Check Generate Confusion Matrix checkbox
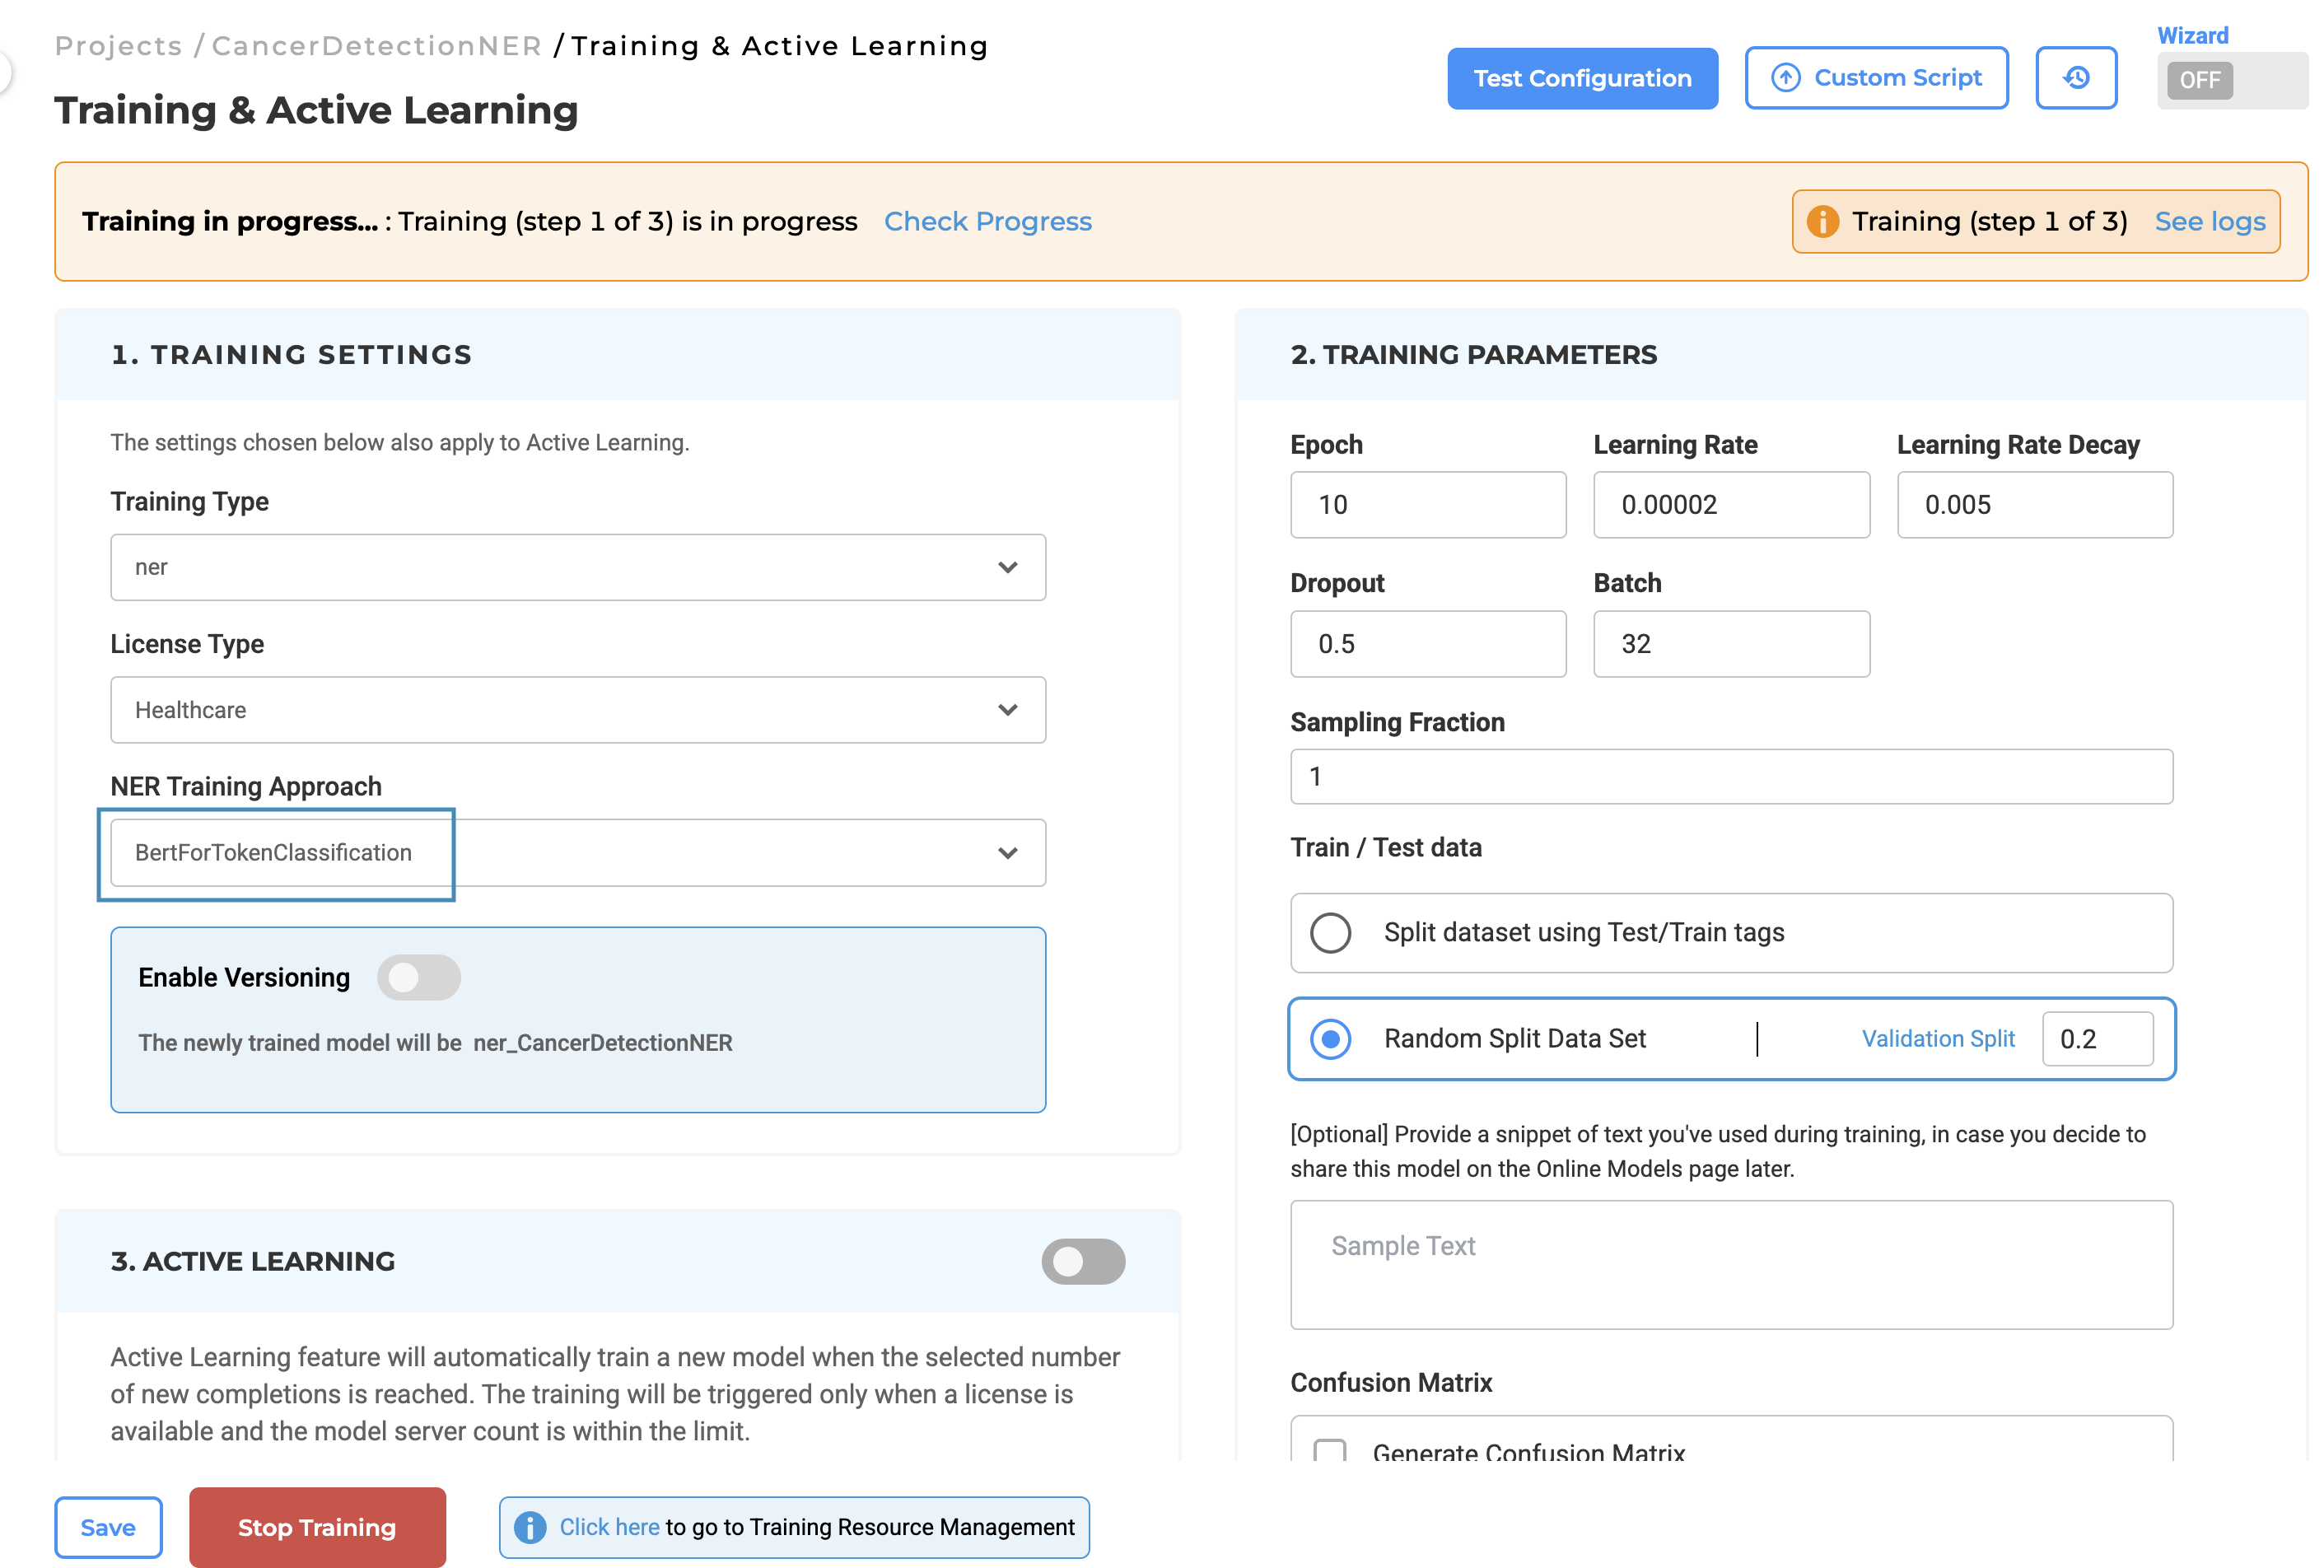The width and height of the screenshot is (2324, 1568). pyautogui.click(x=1329, y=1450)
